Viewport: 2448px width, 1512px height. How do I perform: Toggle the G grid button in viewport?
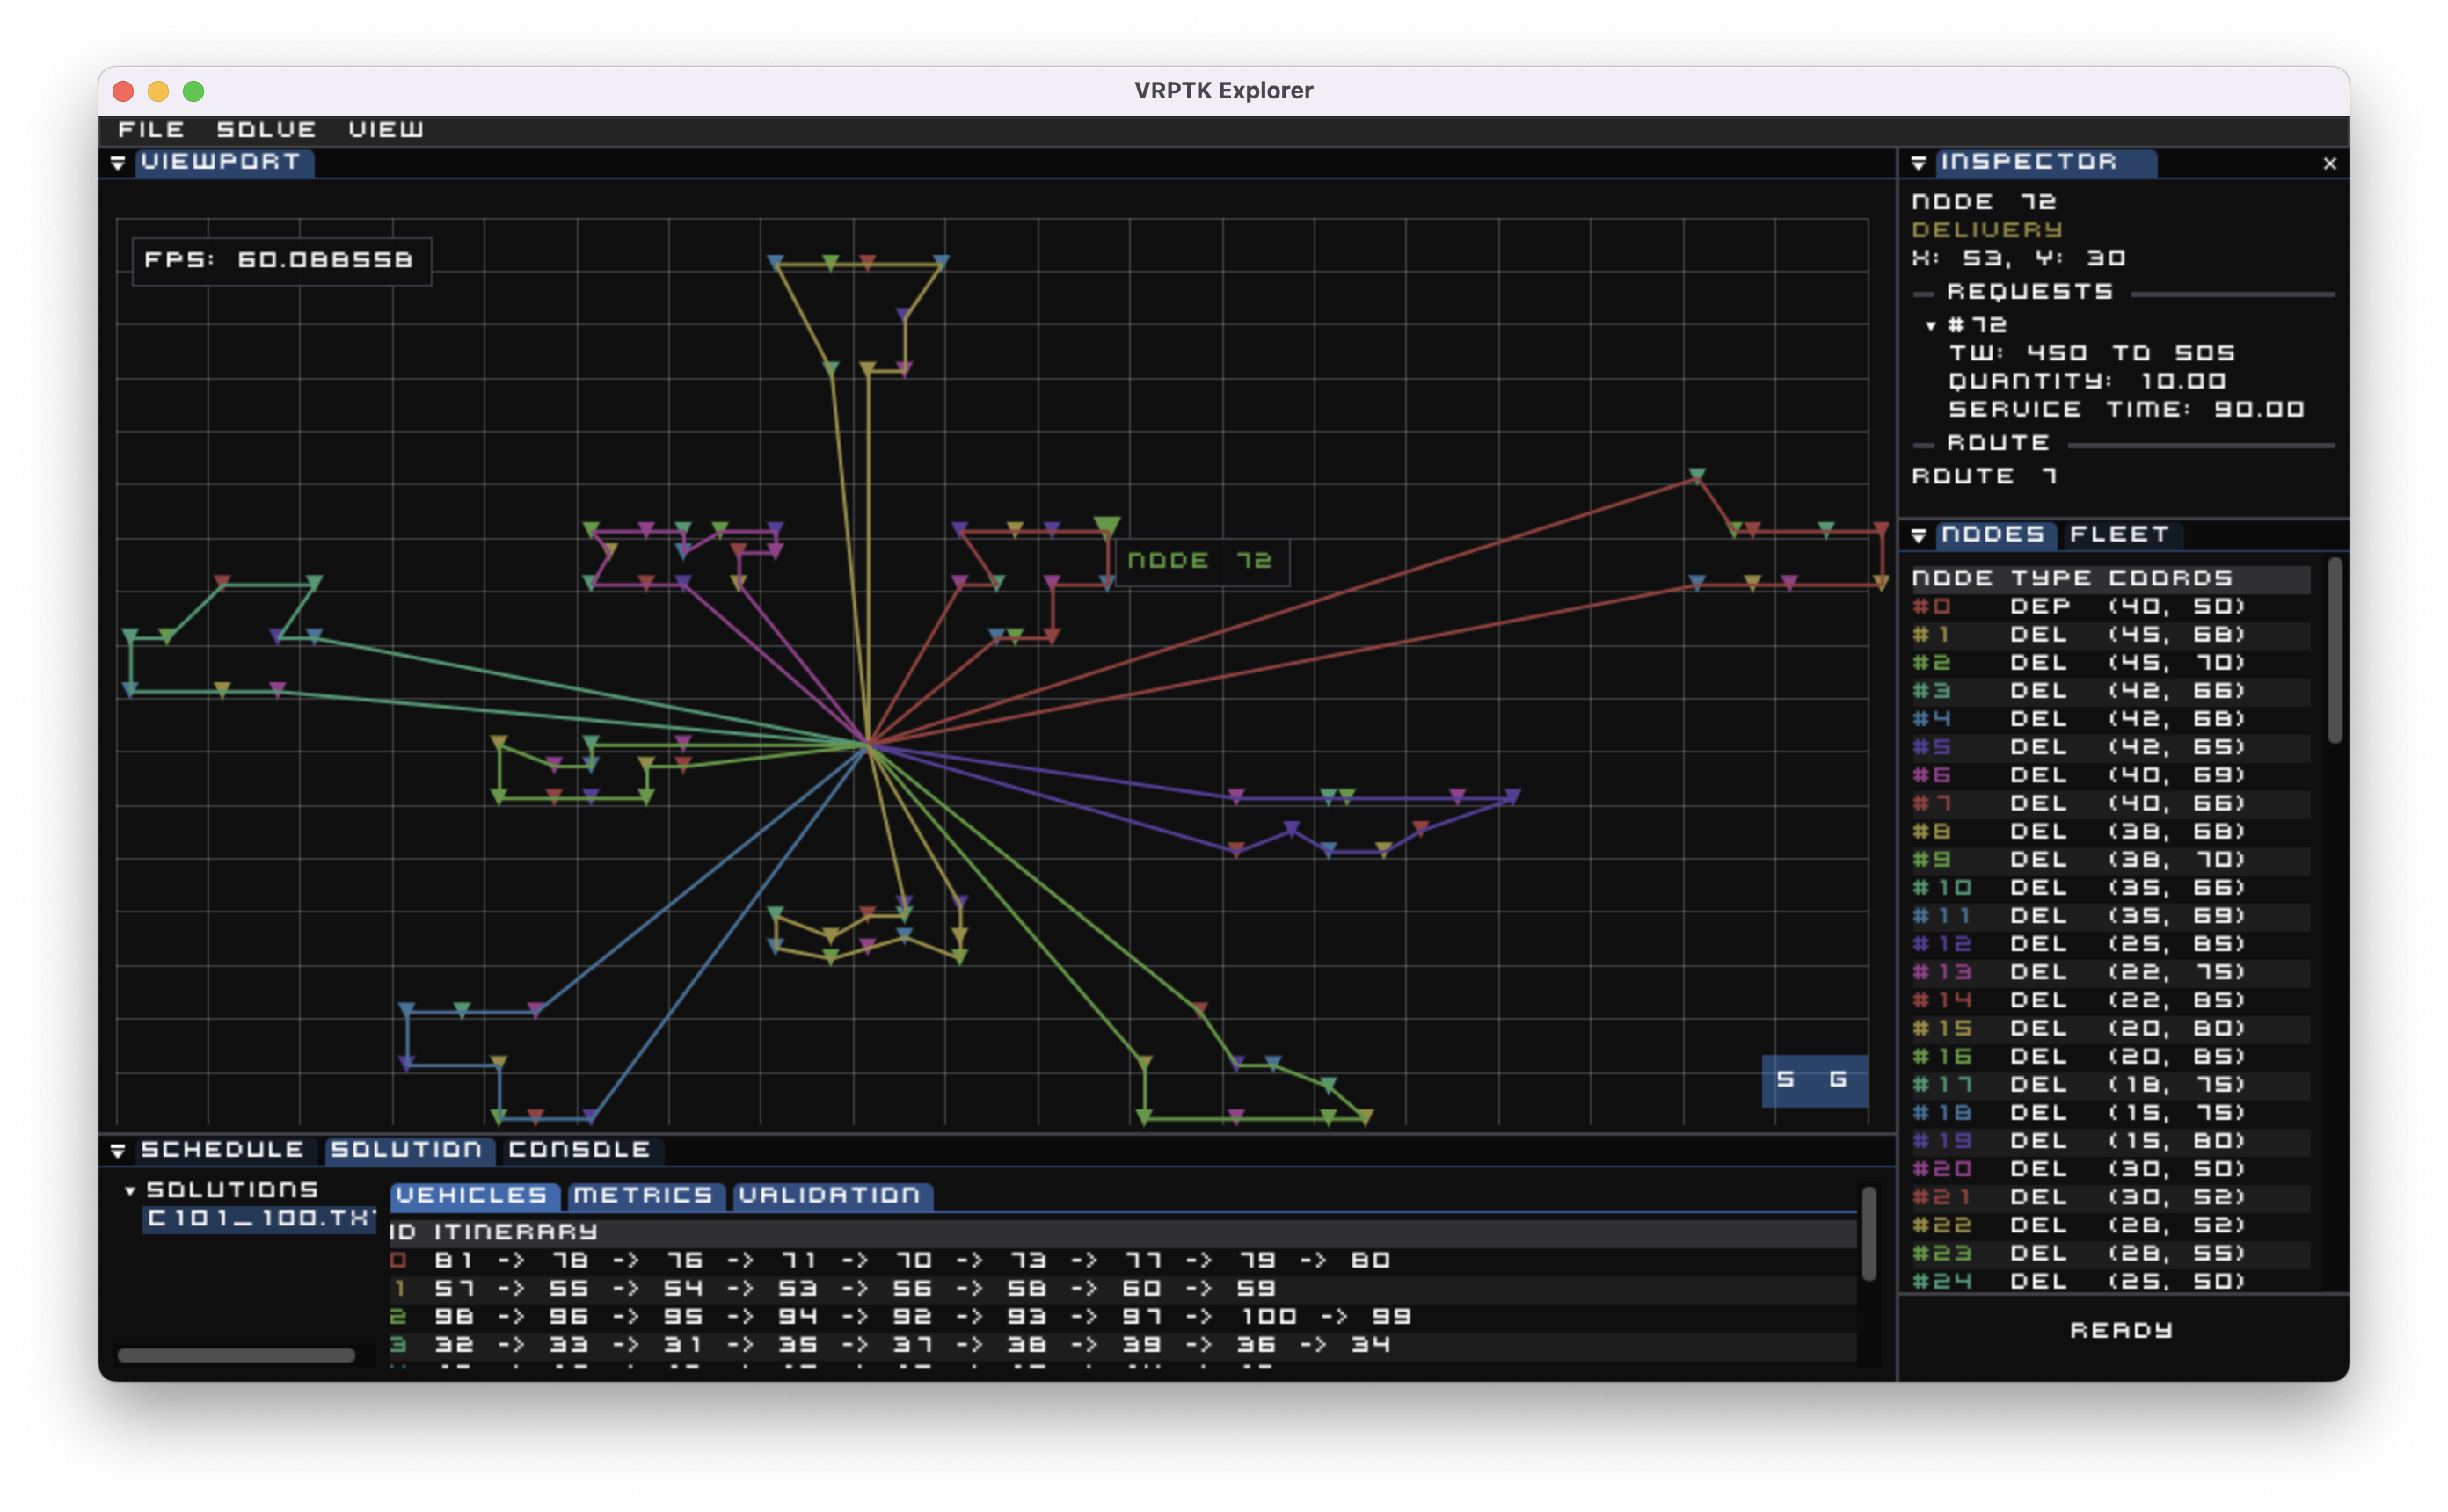pyautogui.click(x=1838, y=1080)
